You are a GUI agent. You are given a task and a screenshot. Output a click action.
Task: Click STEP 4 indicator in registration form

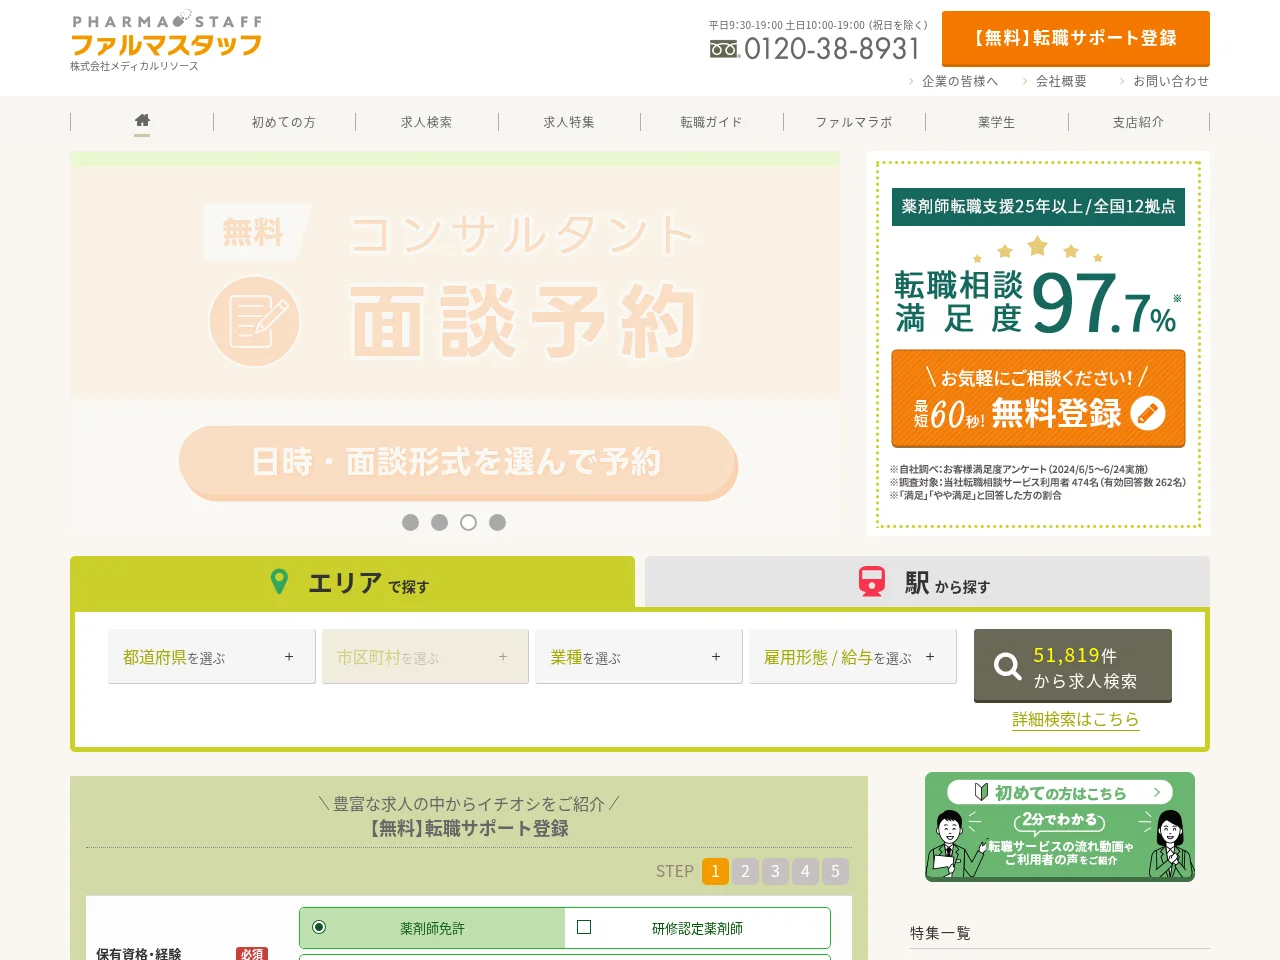click(805, 871)
